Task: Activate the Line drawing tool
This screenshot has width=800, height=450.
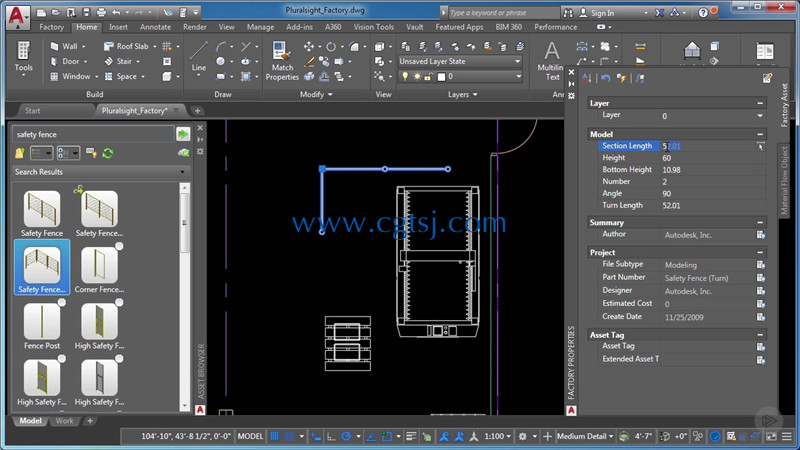Action: tap(198, 57)
